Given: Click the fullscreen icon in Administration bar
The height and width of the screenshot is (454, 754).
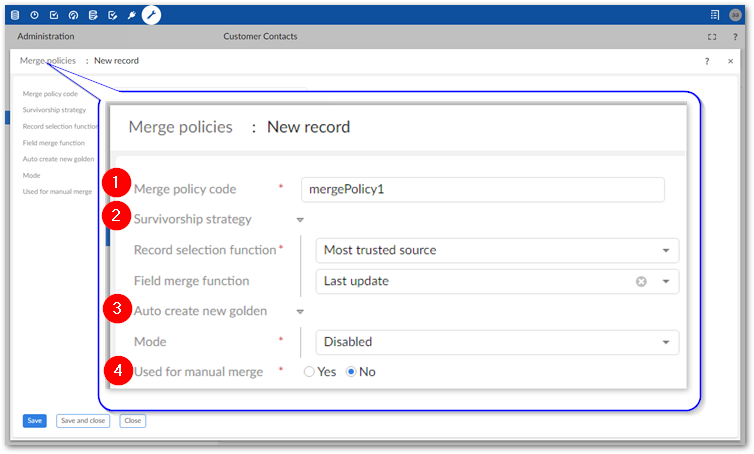Looking at the screenshot, I should [712, 37].
